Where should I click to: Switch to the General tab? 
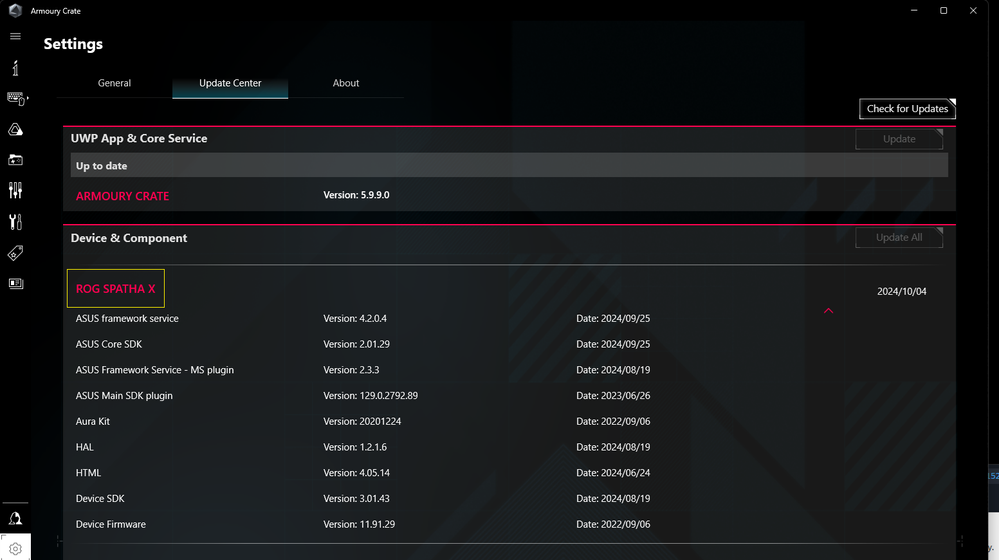pyautogui.click(x=114, y=83)
